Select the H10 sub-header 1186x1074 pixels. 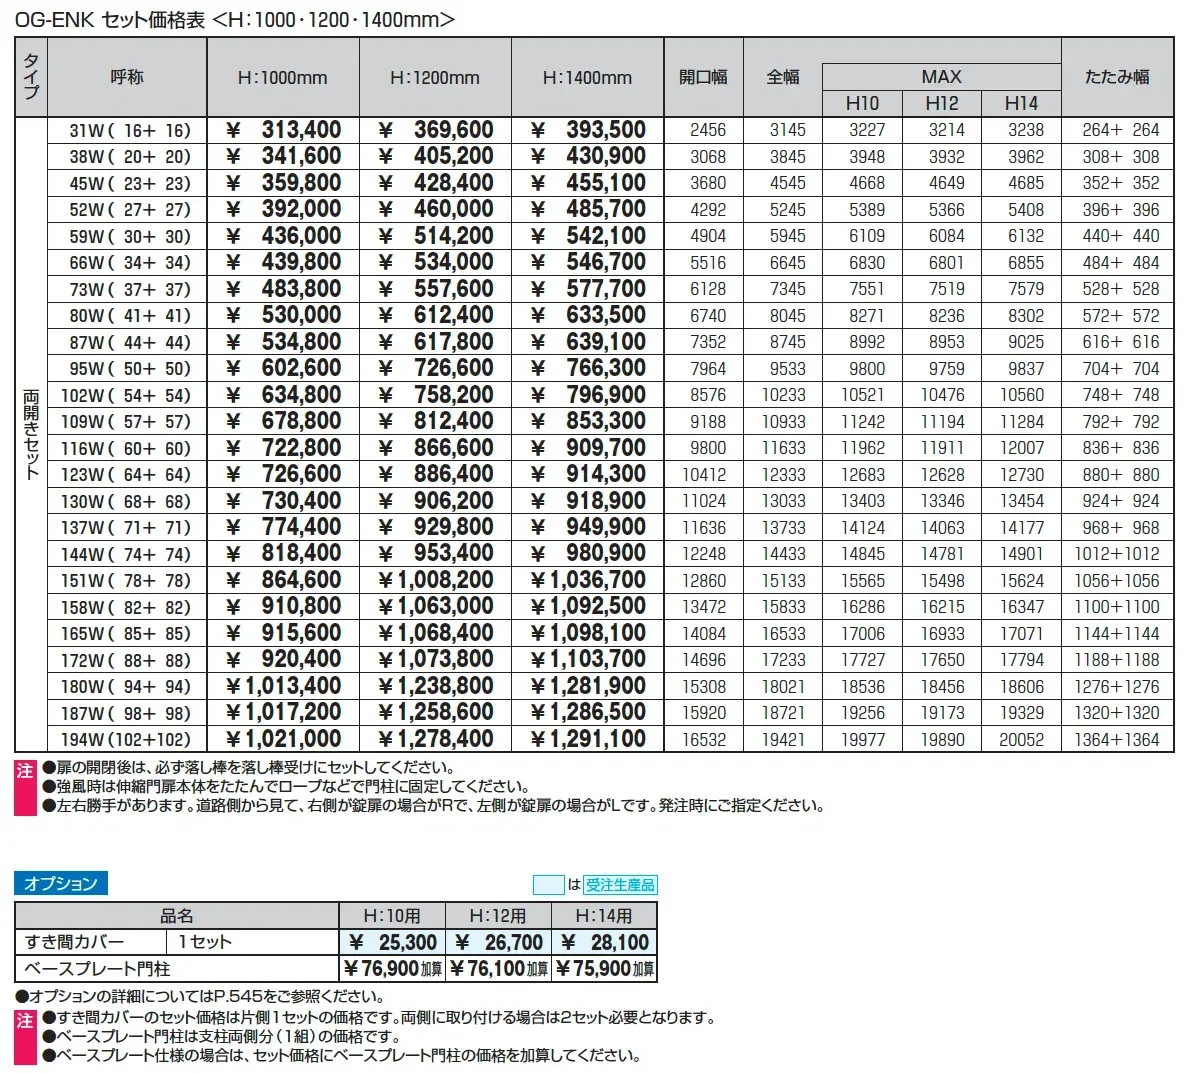tap(862, 103)
